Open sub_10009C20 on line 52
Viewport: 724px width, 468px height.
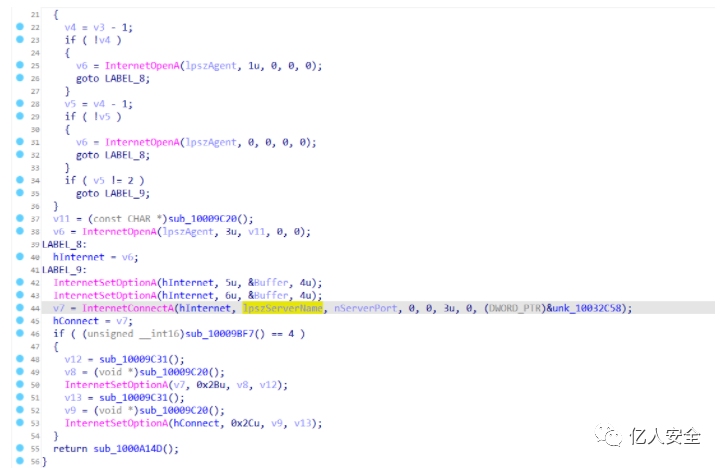click(x=176, y=410)
